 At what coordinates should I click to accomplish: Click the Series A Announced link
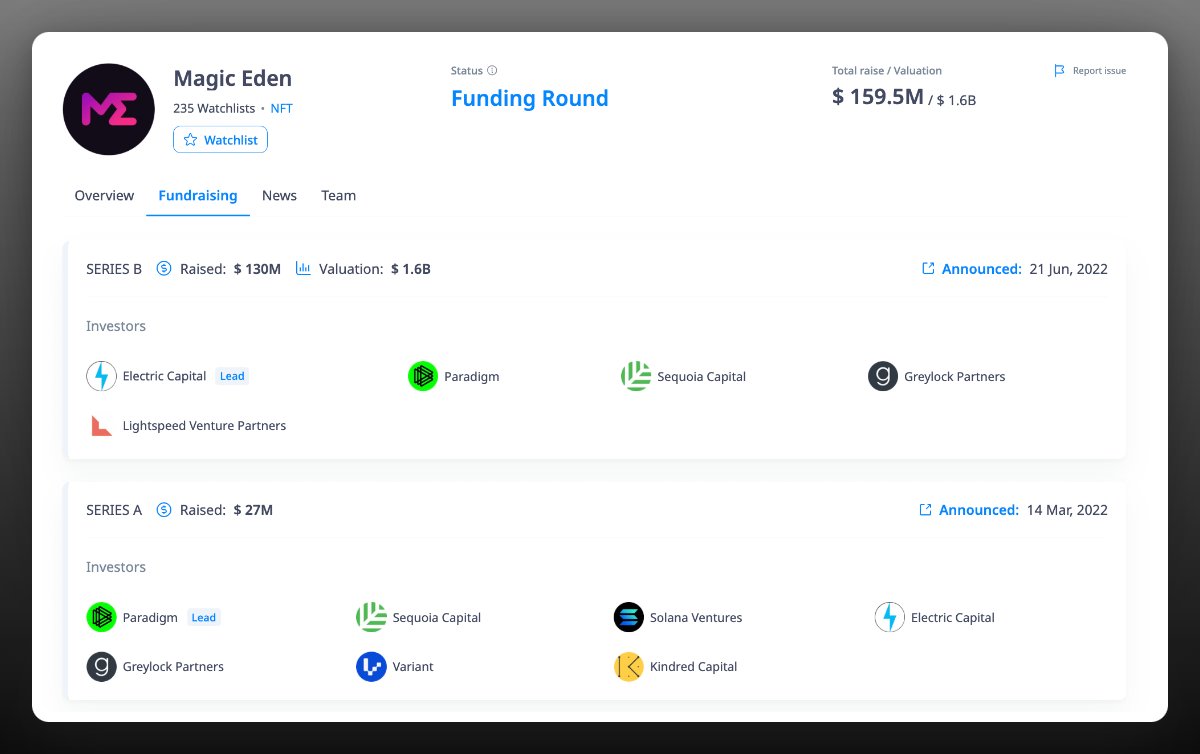pyautogui.click(x=979, y=510)
